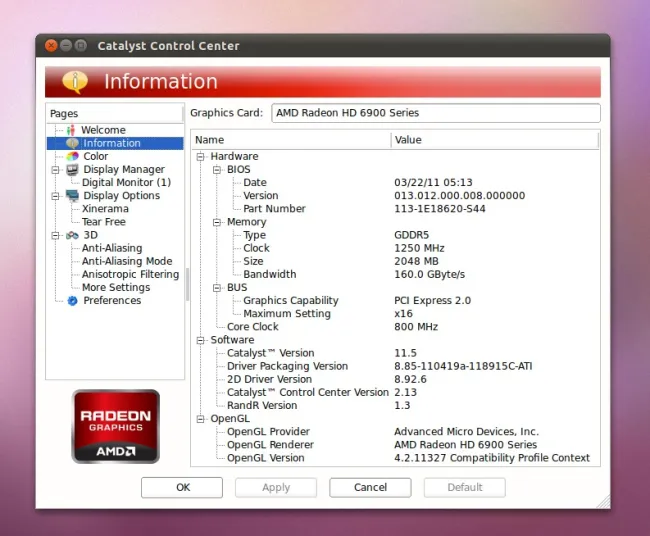Select the OpenGL Renderer row
This screenshot has height=536, width=650.
click(395, 445)
